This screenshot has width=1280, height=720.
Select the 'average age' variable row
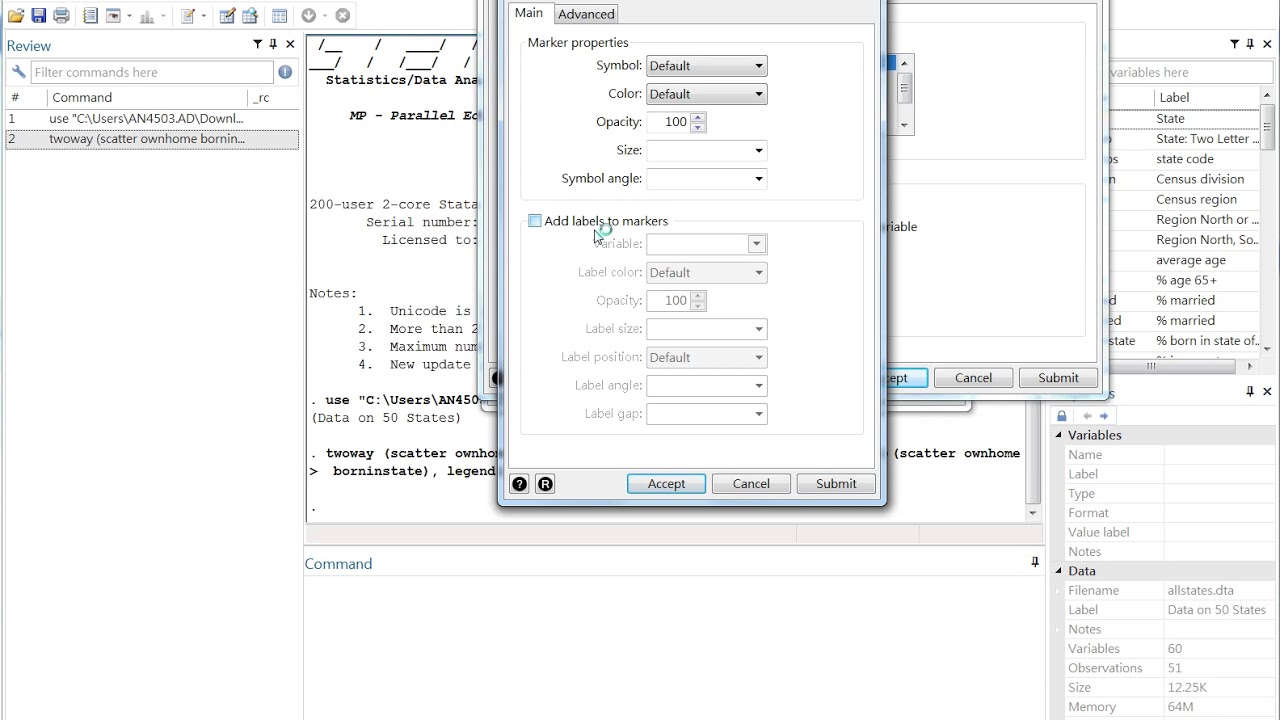(x=1185, y=260)
